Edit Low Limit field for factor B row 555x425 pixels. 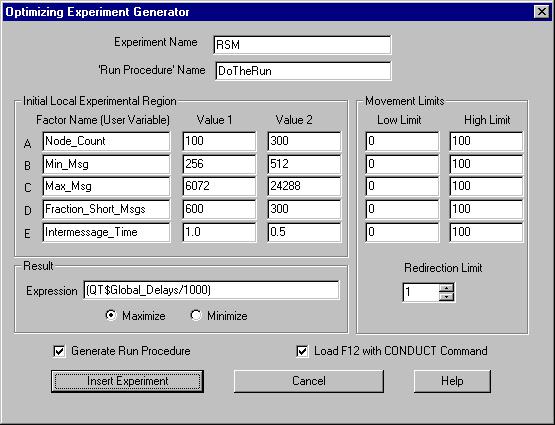tap(402, 164)
